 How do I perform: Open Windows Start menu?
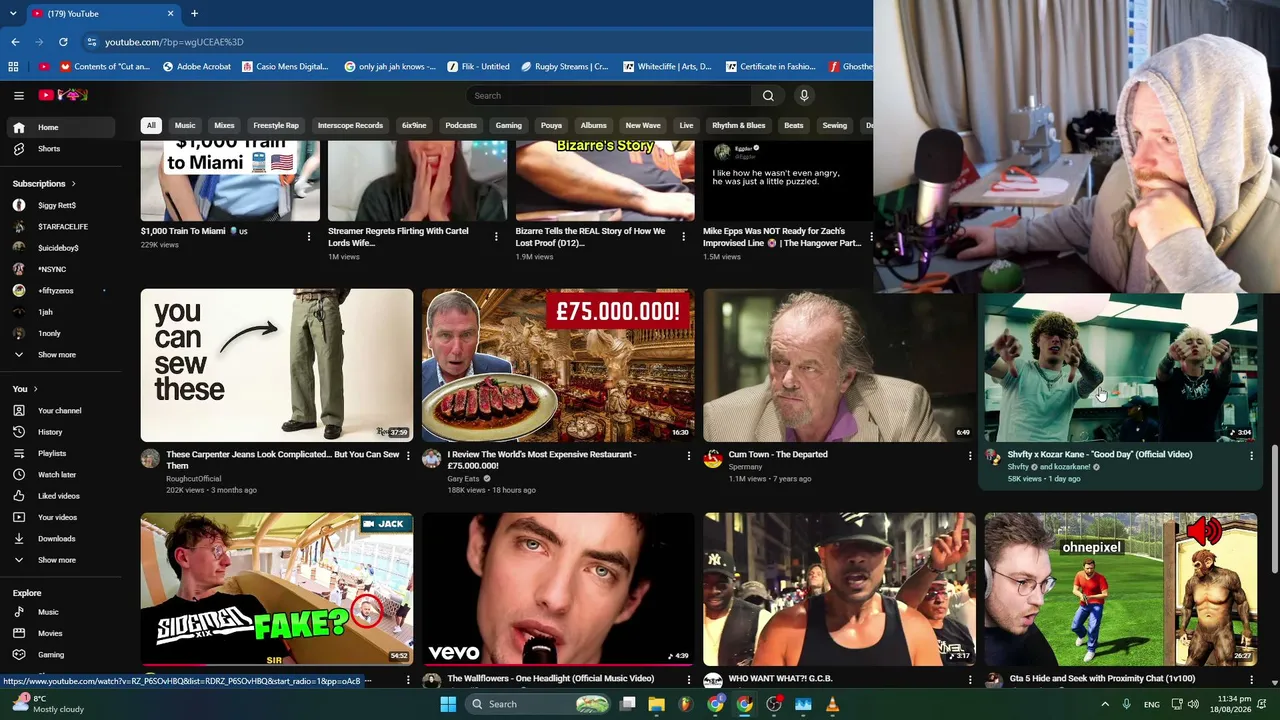pos(448,704)
